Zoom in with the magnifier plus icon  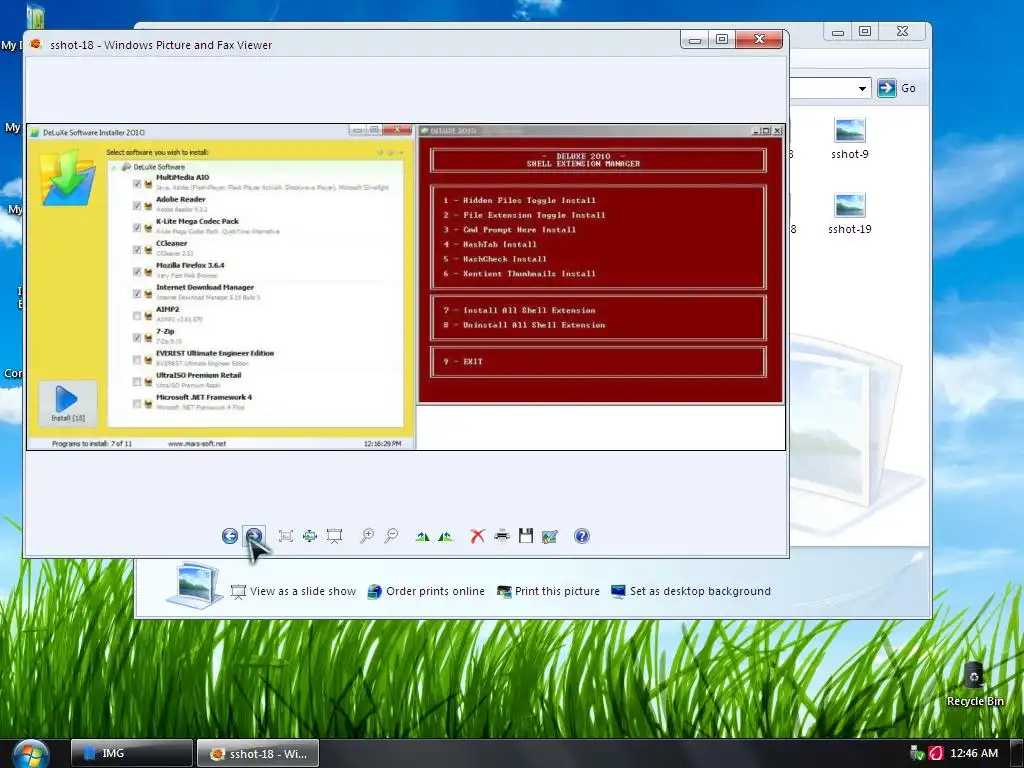367,536
